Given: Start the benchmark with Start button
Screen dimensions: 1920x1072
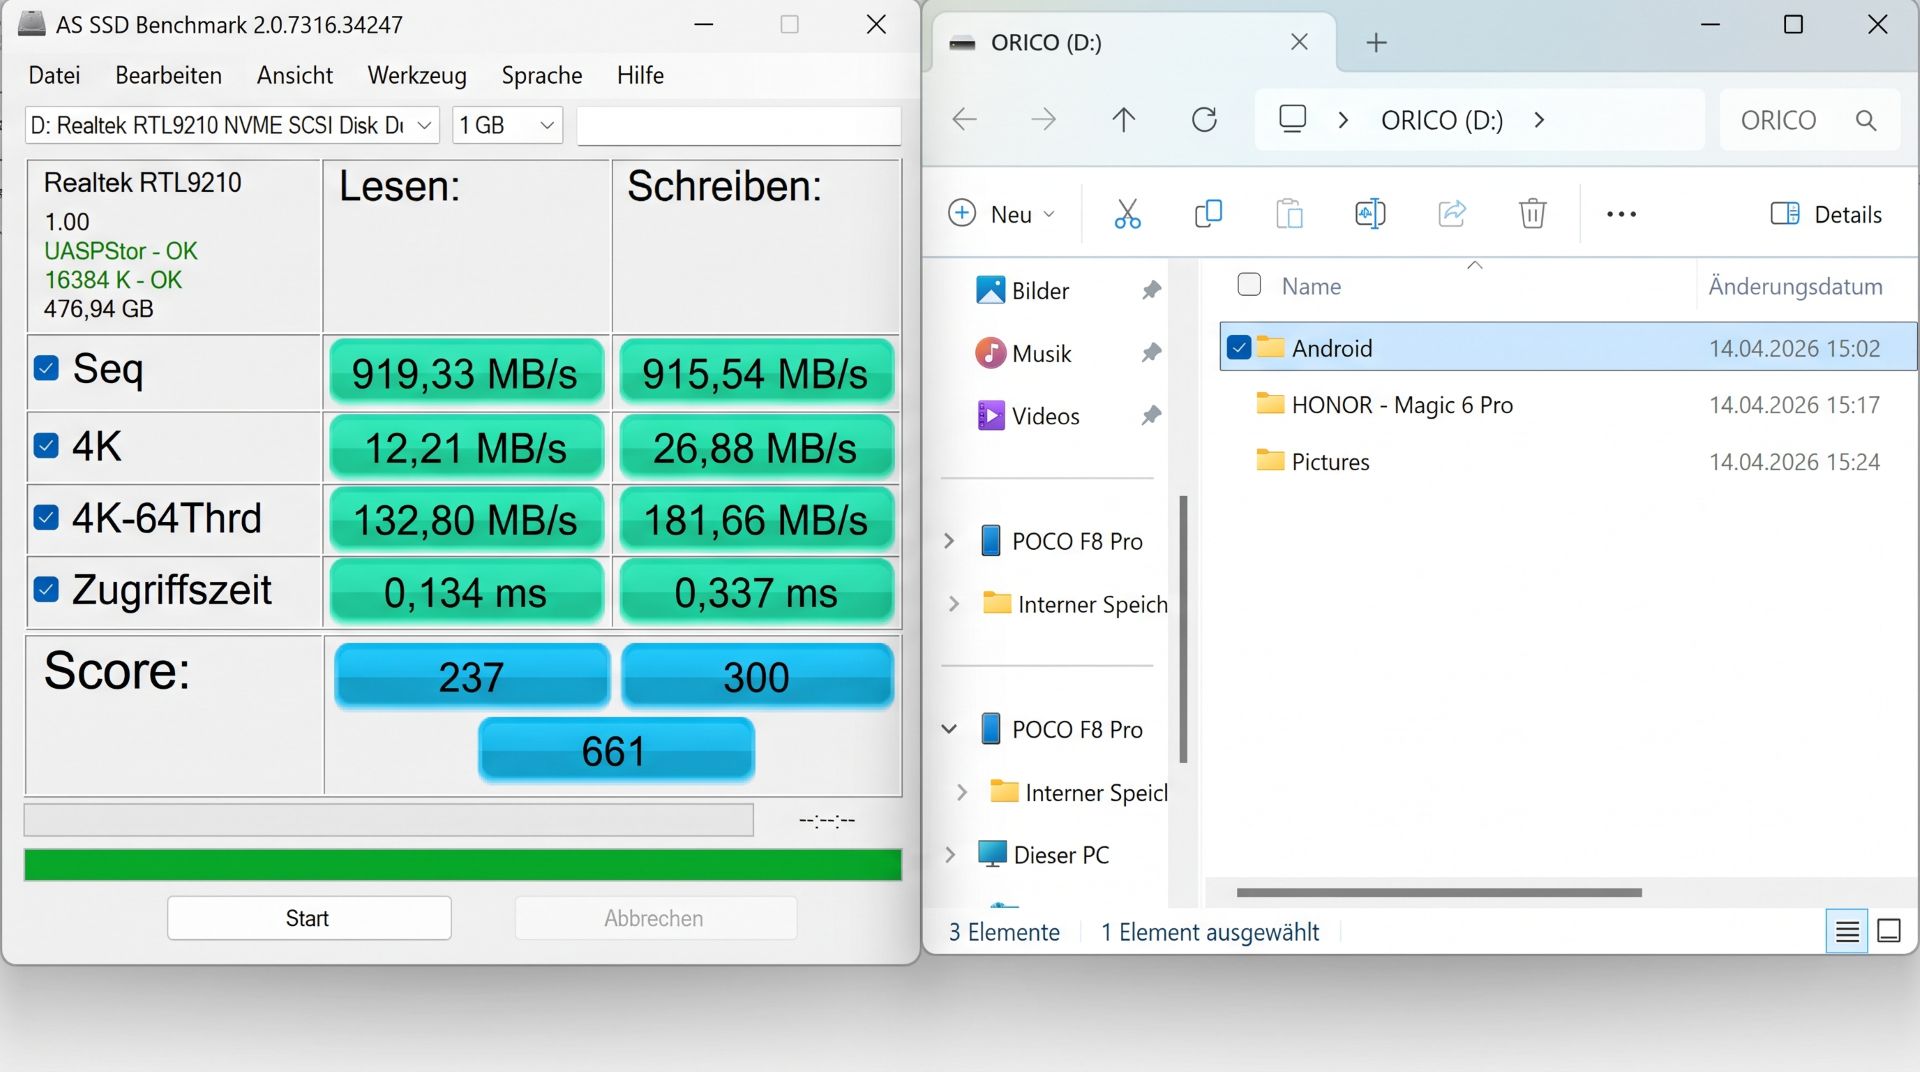Looking at the screenshot, I should pos(309,918).
